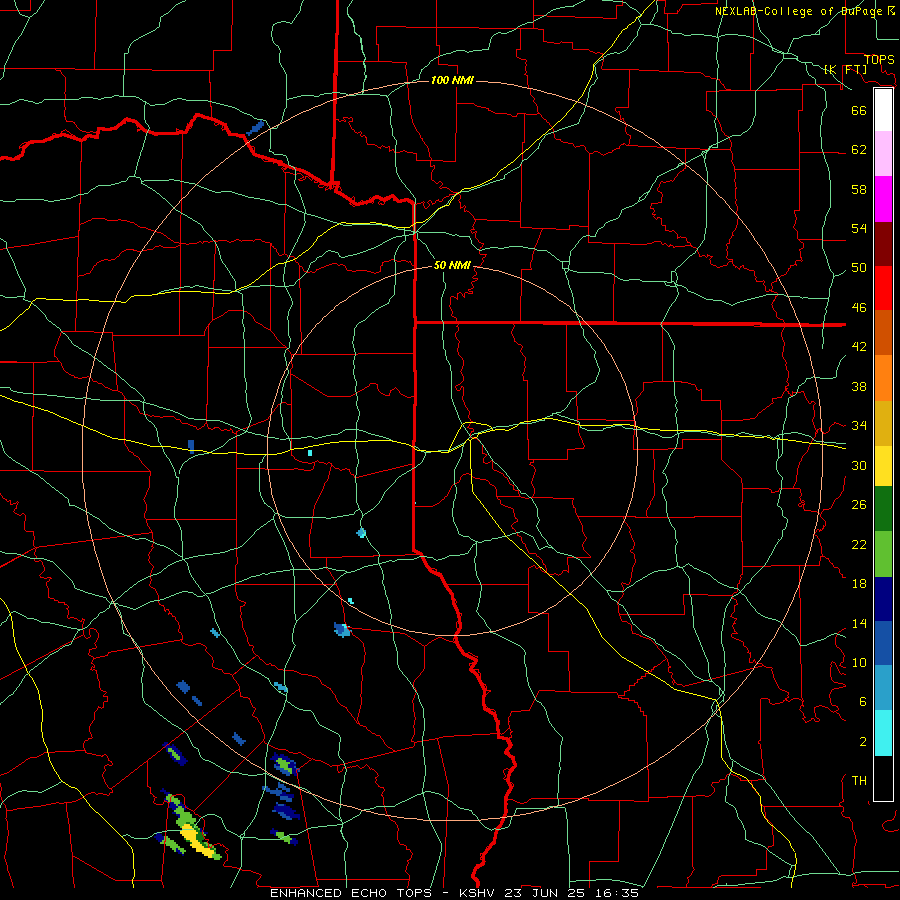900x900 pixels.
Task: Click the legend value 58
Action: point(859,189)
